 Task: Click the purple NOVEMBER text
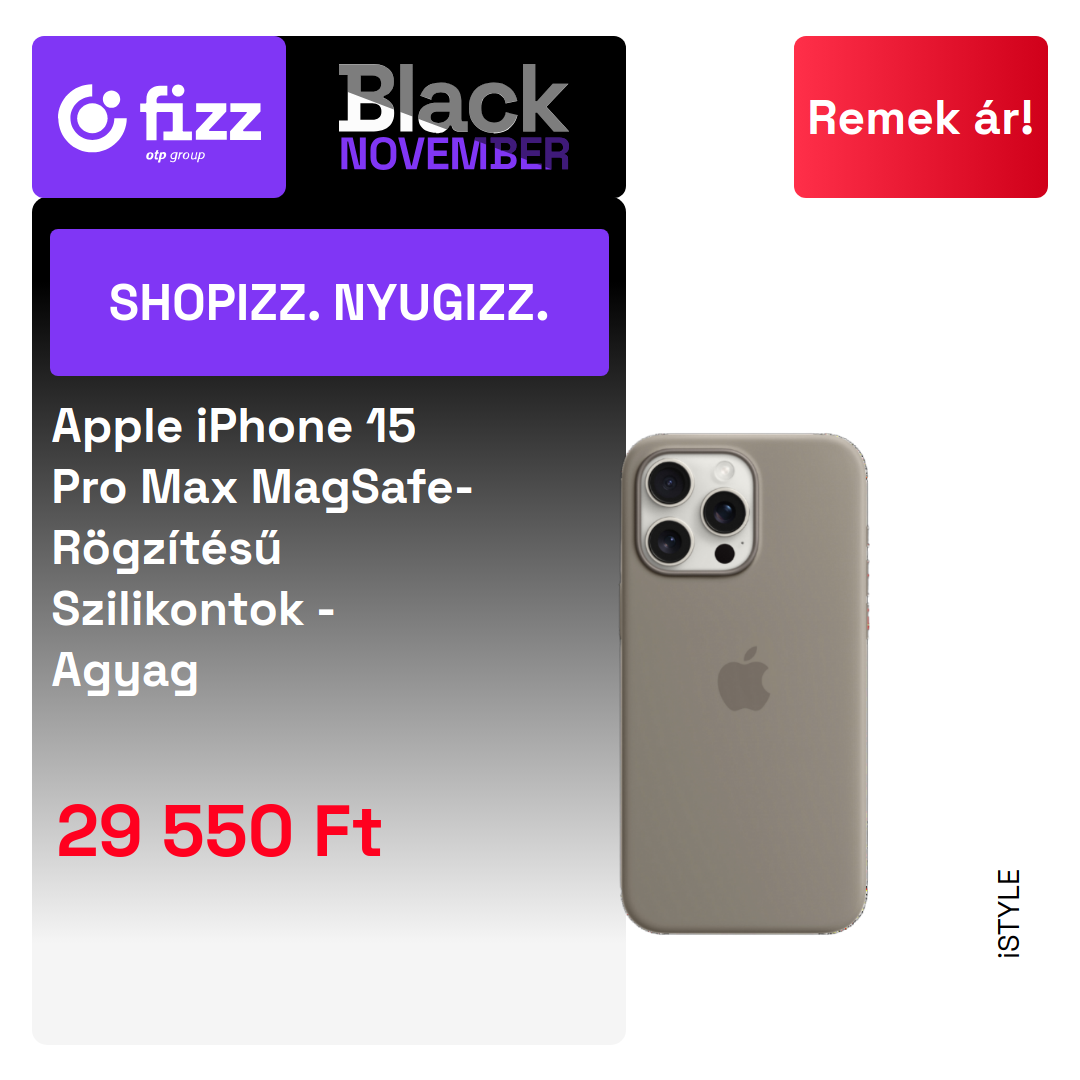pyautogui.click(x=454, y=154)
